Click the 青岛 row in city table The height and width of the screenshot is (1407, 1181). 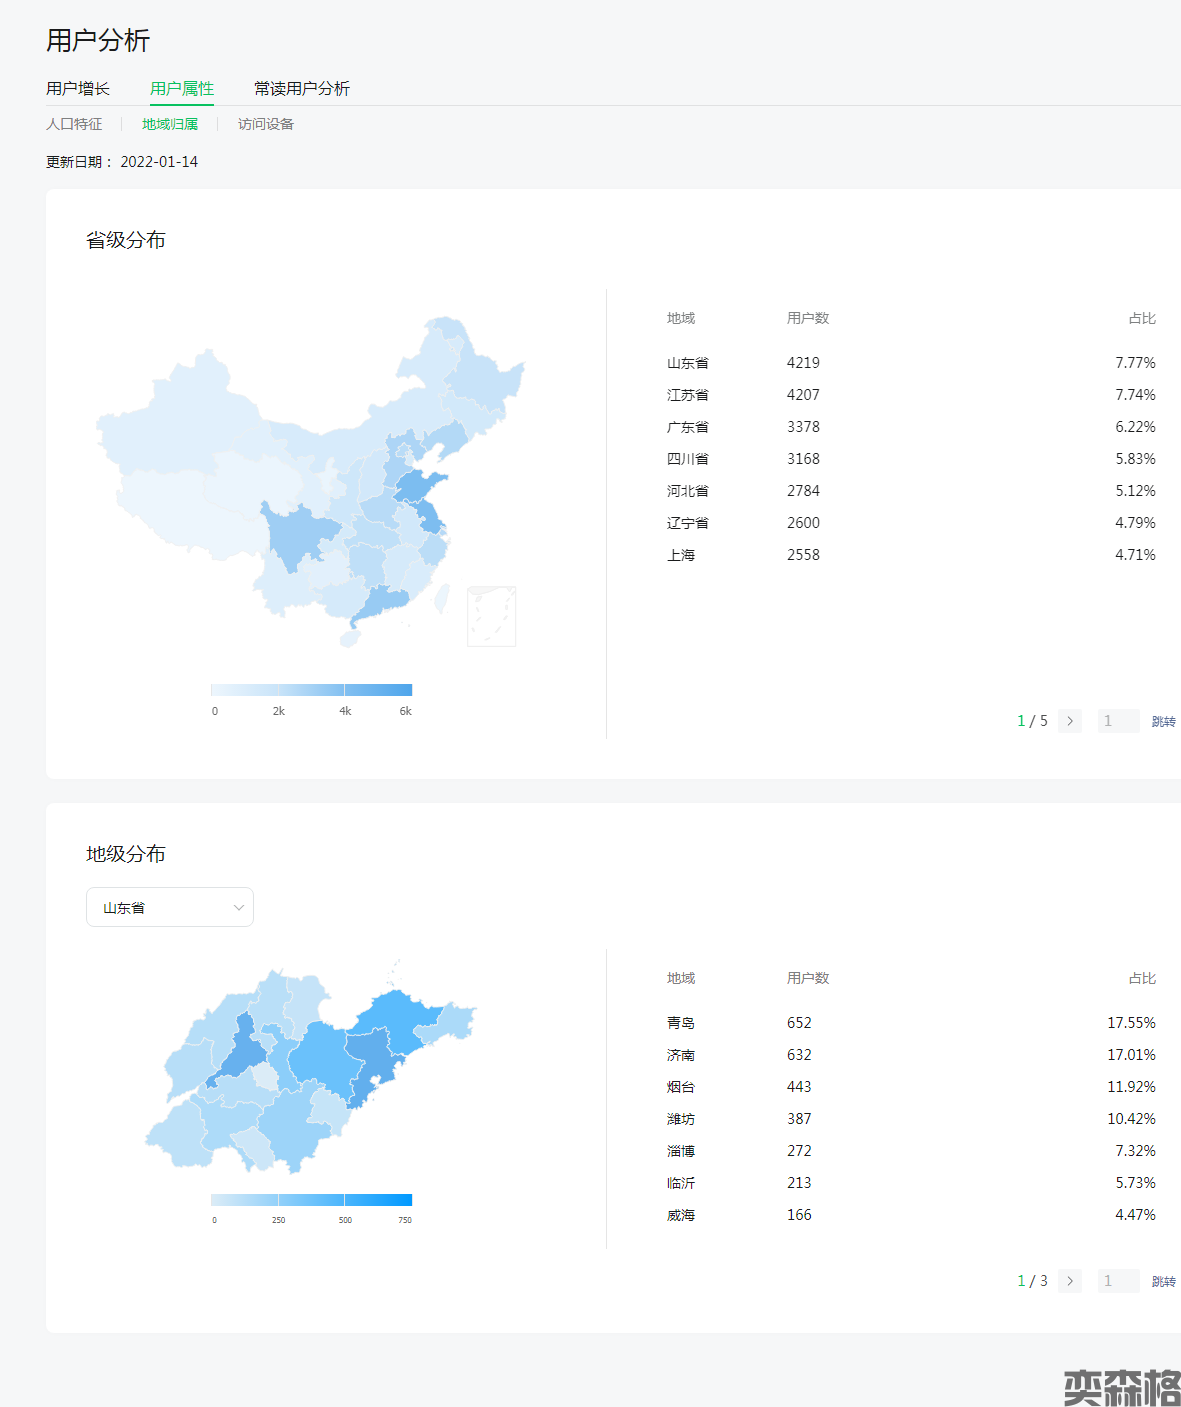pyautogui.click(x=910, y=1023)
